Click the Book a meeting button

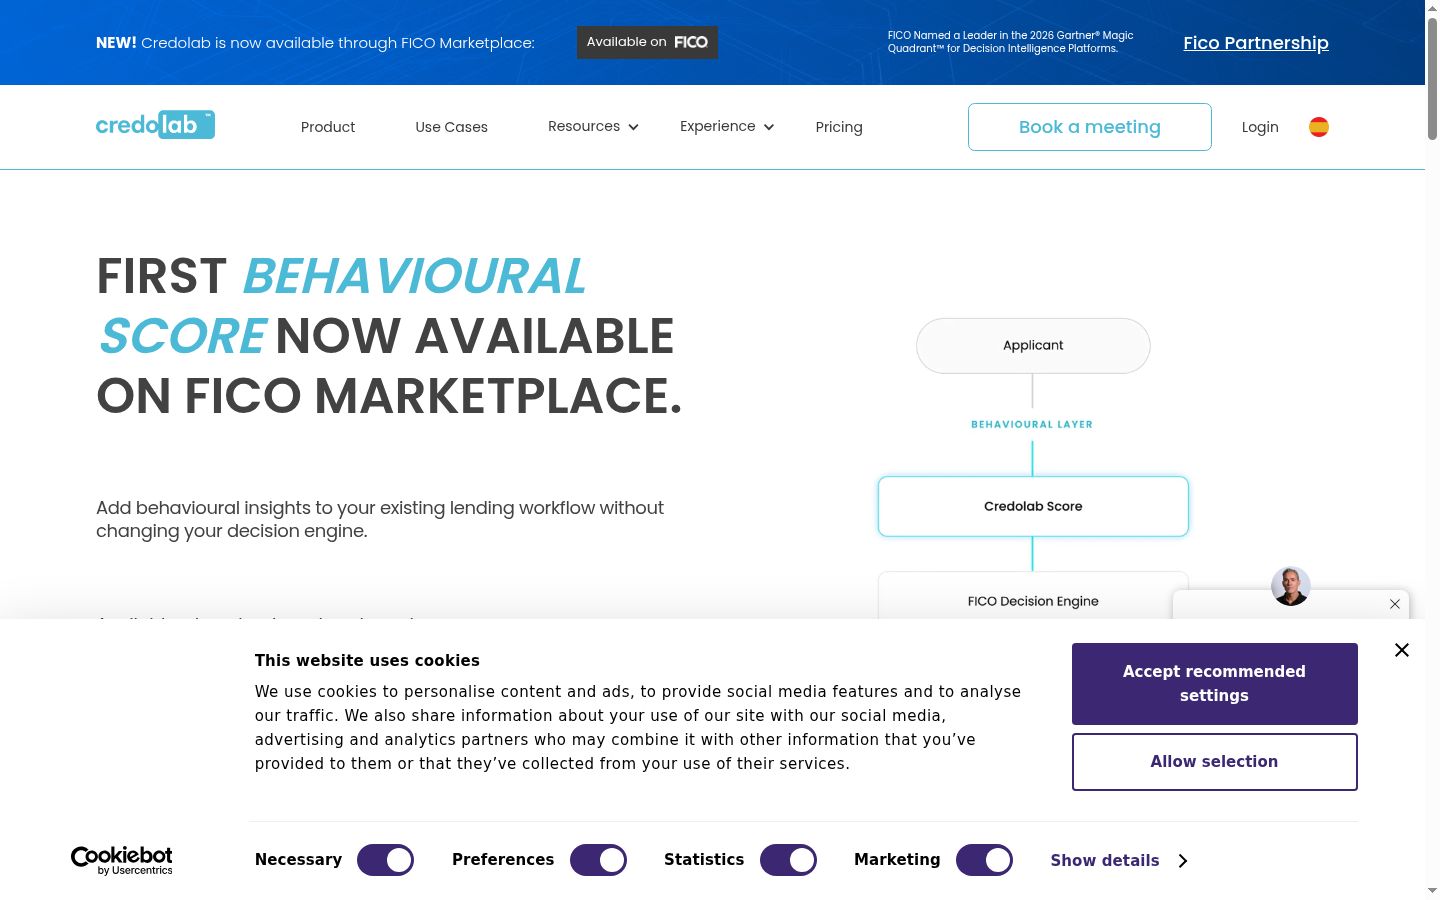[x=1090, y=127]
